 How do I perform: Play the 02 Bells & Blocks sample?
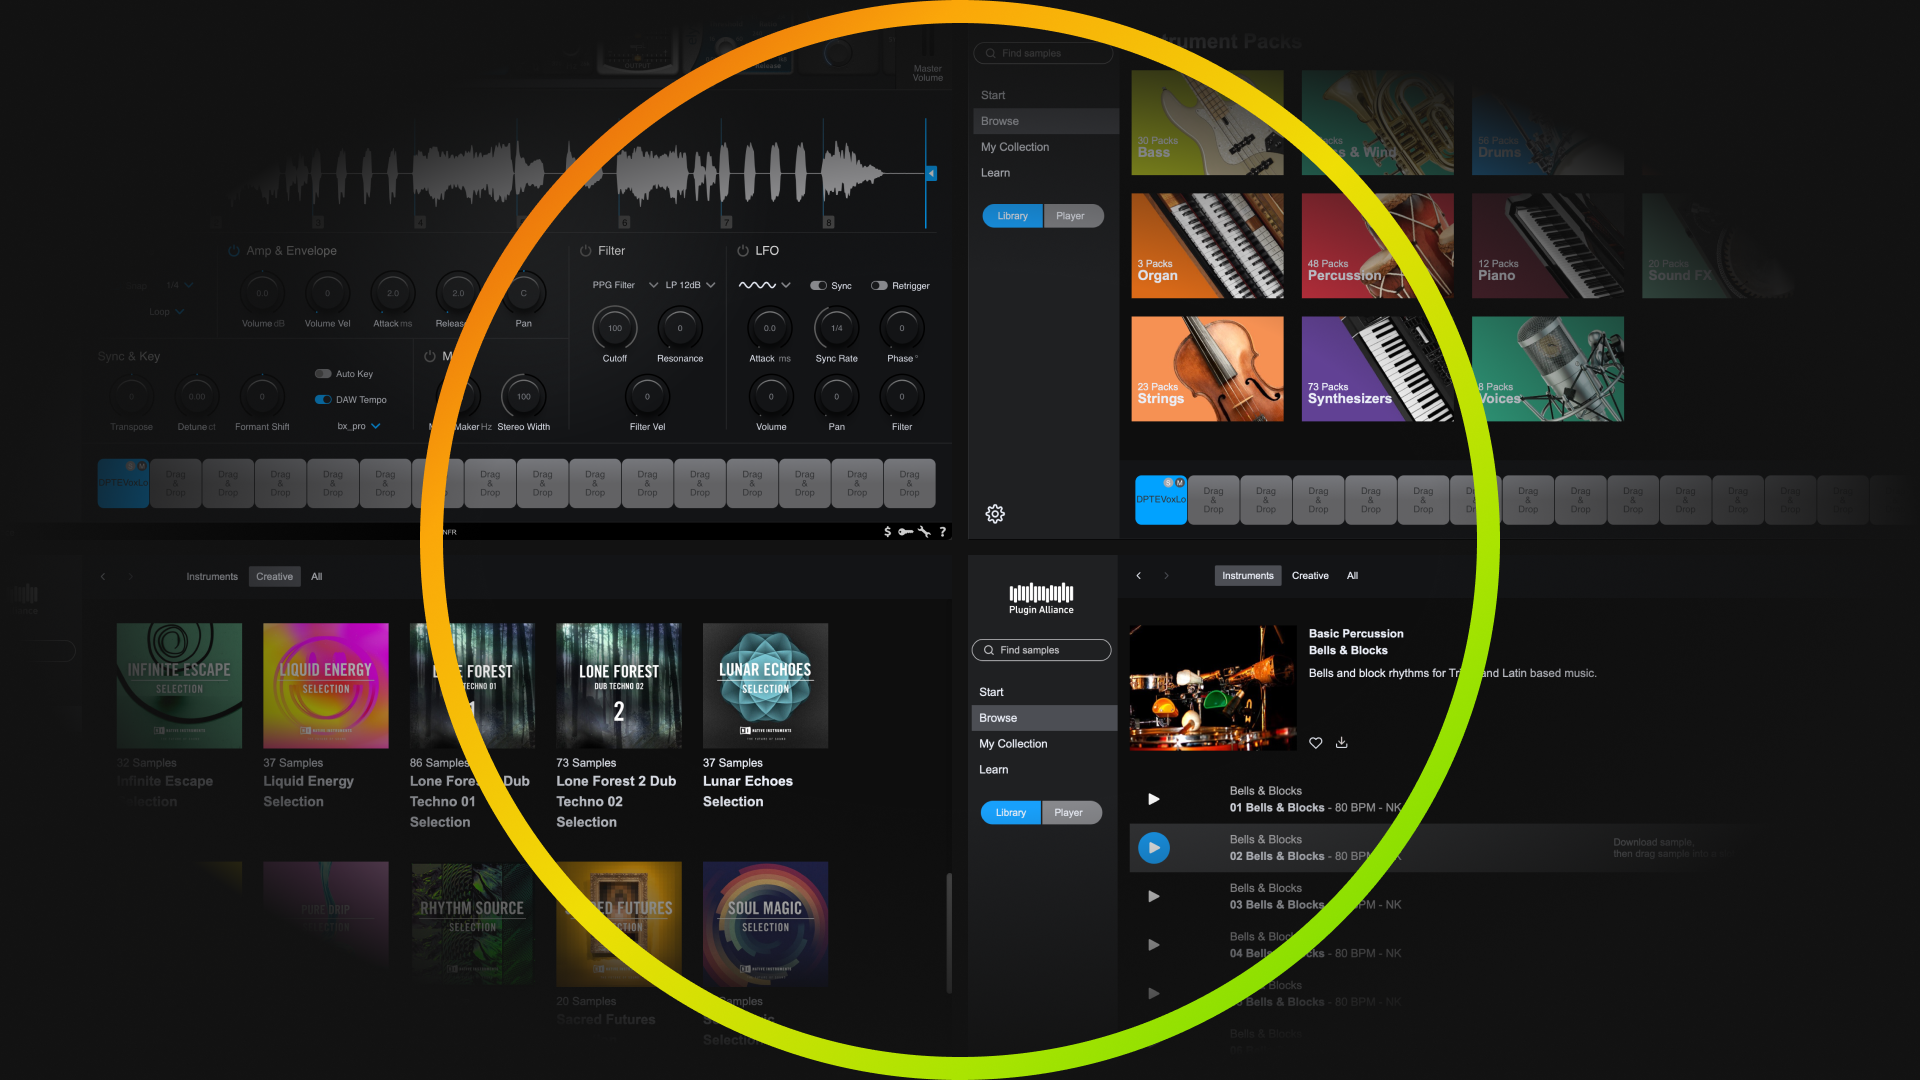click(x=1154, y=848)
